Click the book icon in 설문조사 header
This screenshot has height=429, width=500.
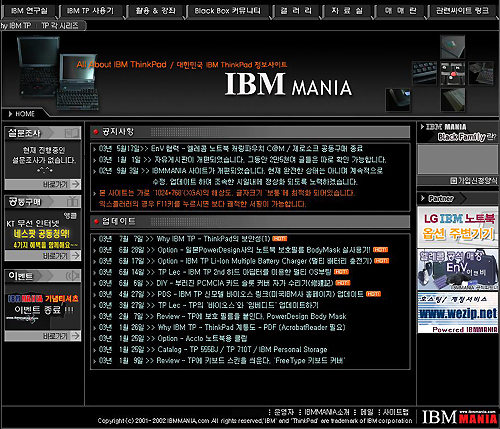72,133
